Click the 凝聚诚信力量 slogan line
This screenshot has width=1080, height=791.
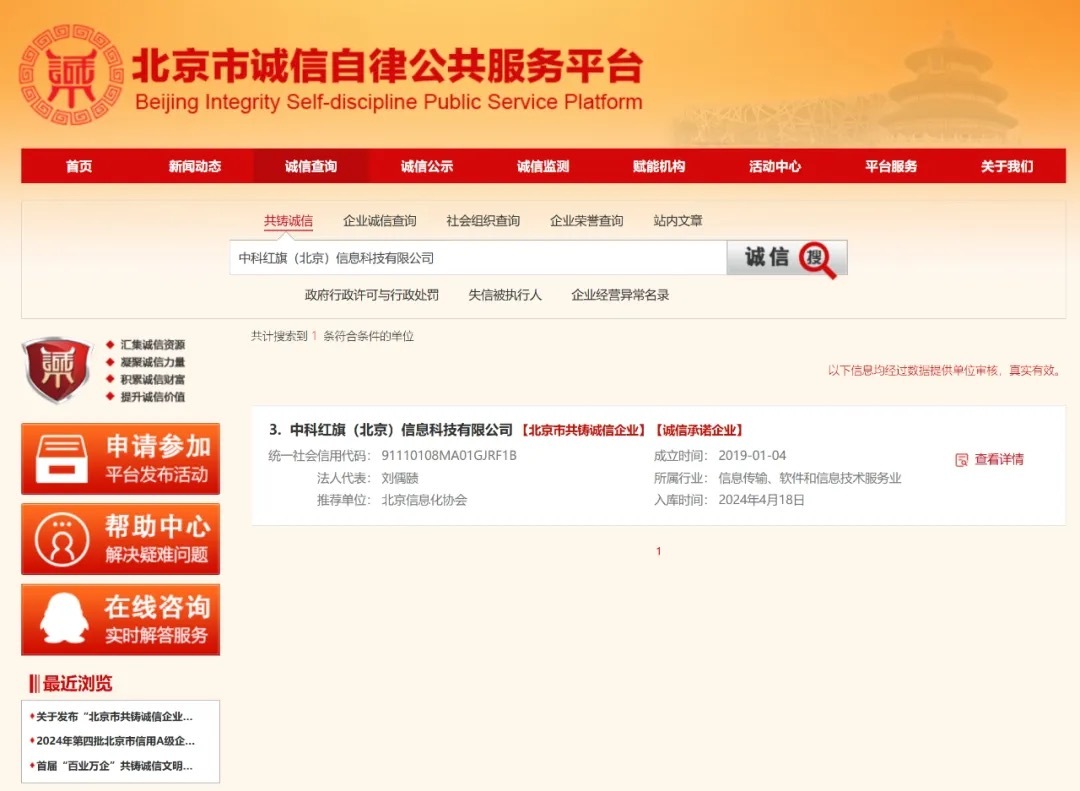[x=153, y=362]
